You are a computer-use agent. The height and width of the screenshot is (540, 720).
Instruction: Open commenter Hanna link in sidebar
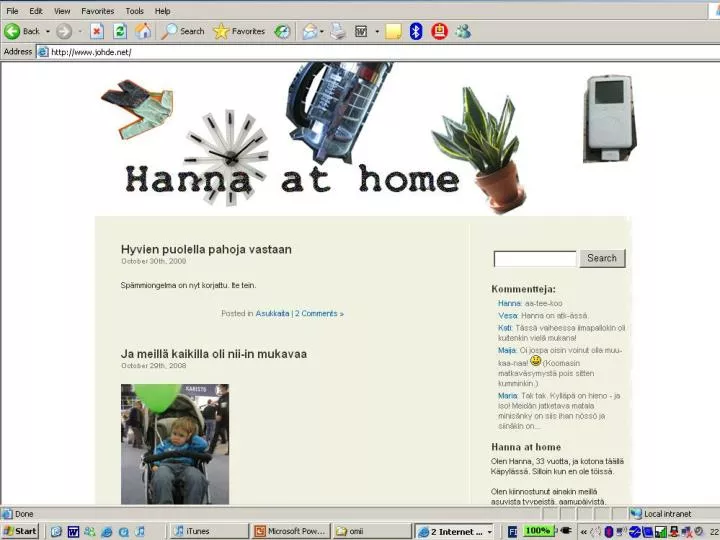tap(509, 304)
